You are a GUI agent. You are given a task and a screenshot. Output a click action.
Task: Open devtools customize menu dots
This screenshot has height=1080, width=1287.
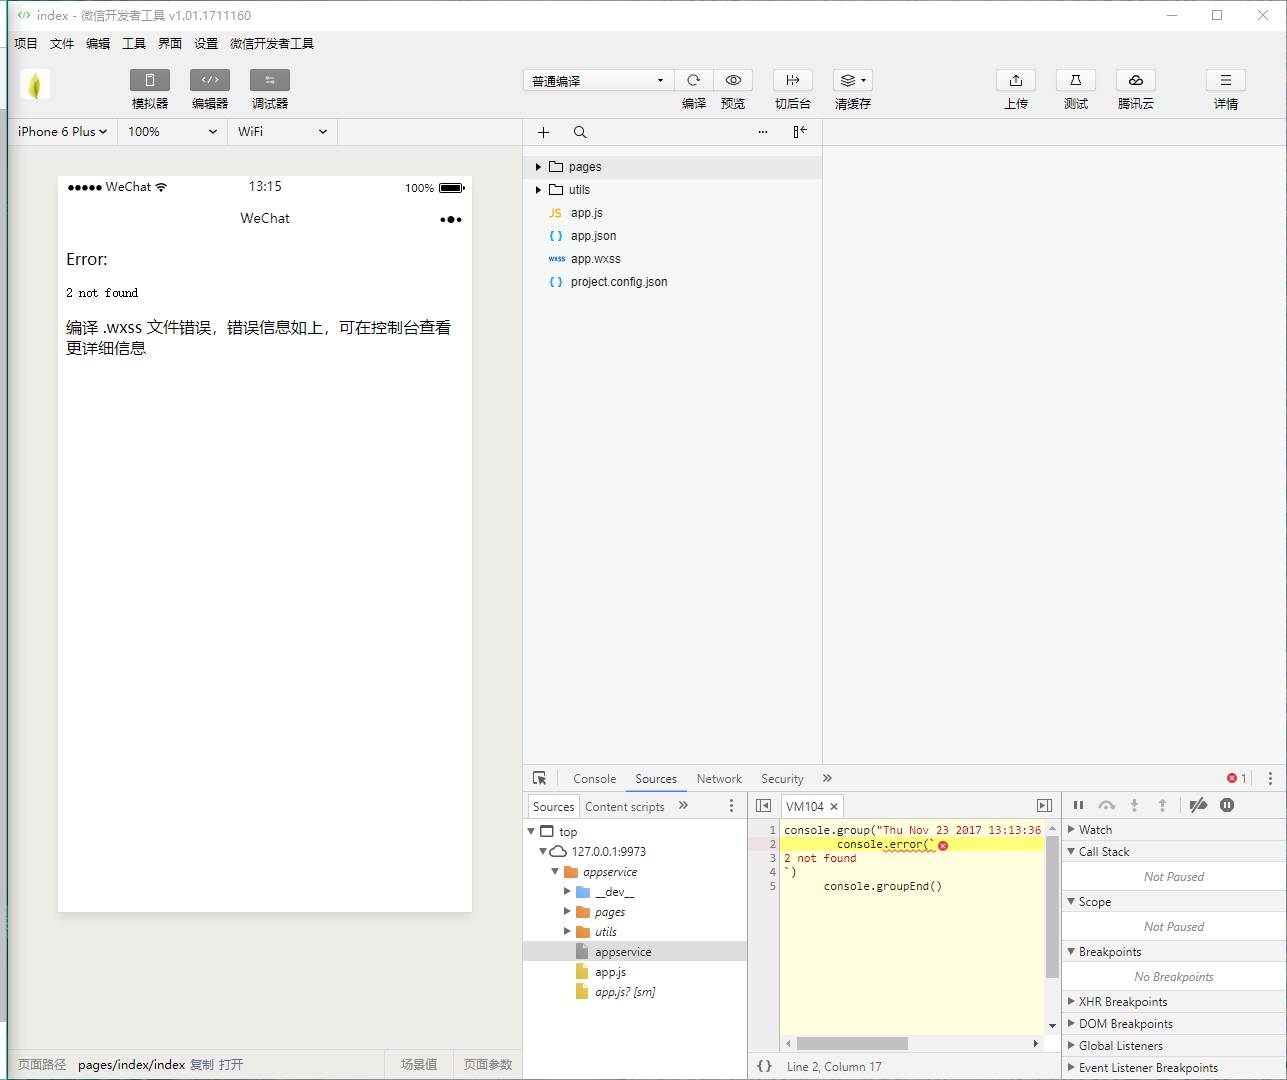pos(1270,778)
